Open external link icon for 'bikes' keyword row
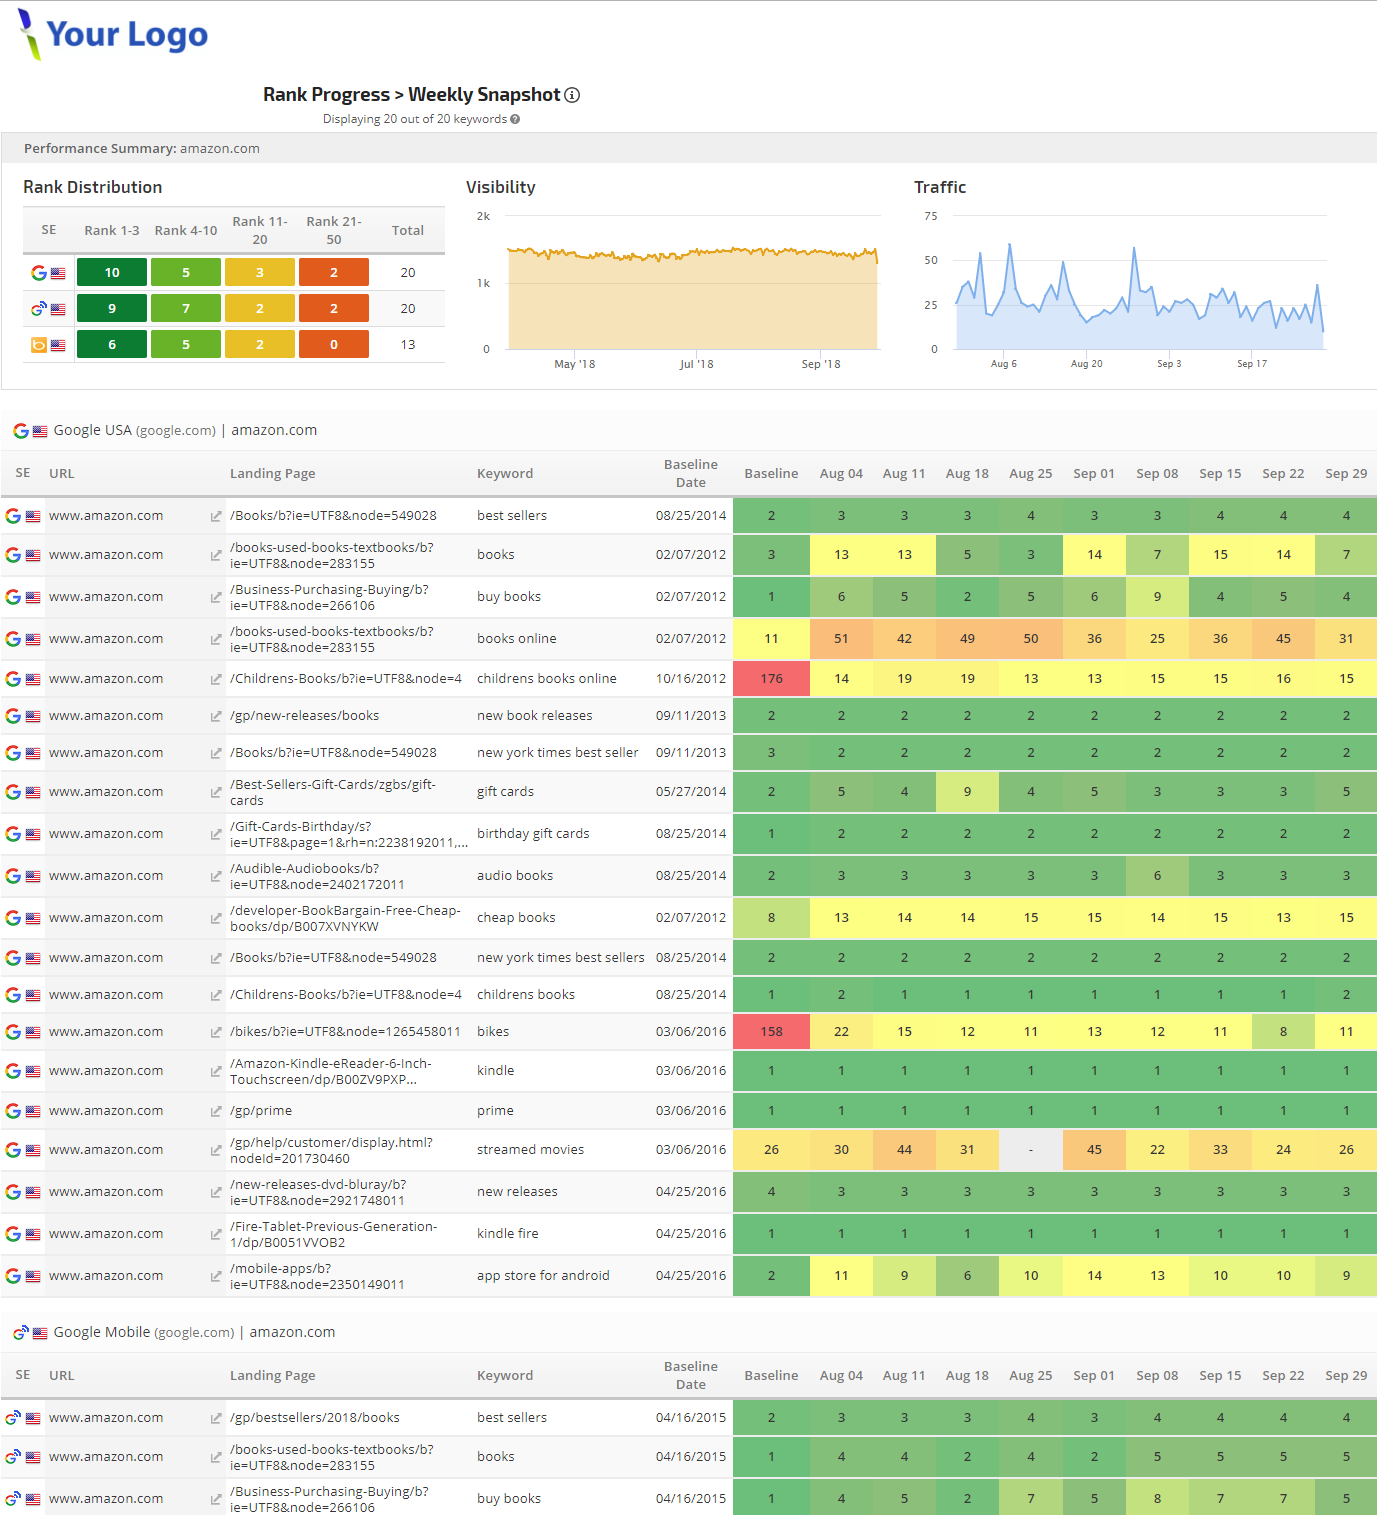 pyautogui.click(x=216, y=1032)
